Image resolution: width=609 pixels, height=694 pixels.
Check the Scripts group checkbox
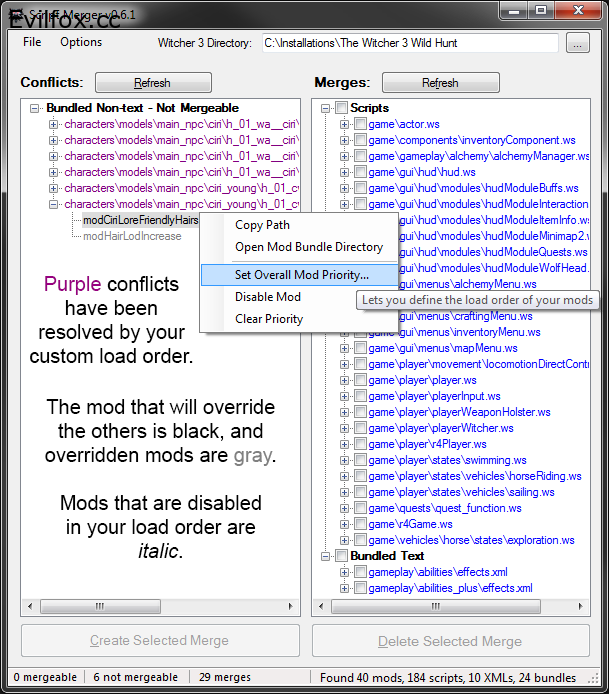(x=341, y=108)
